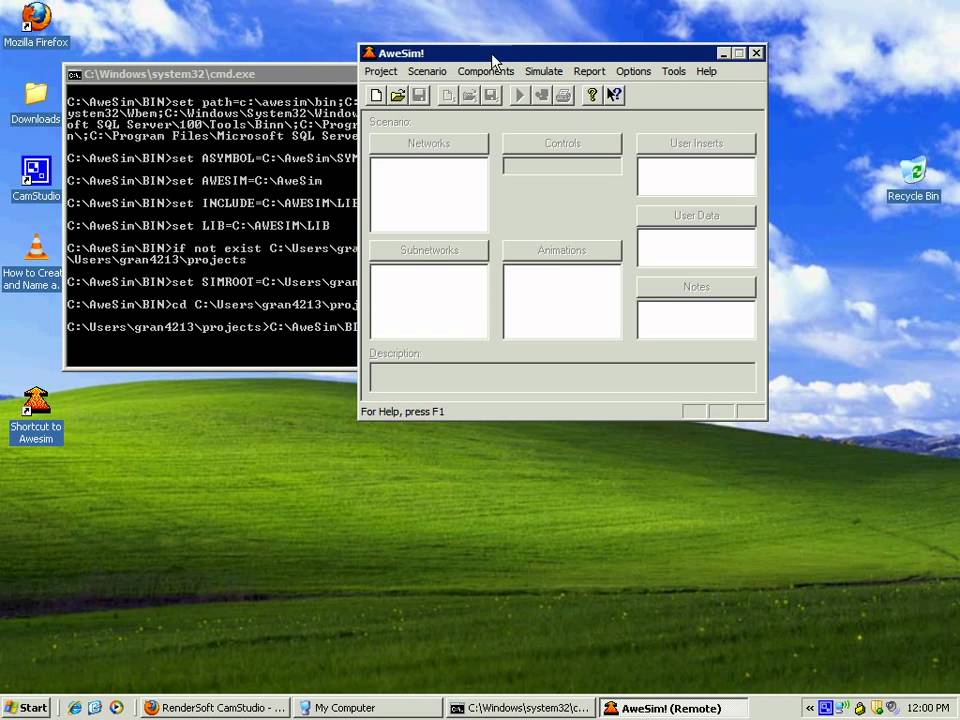Click the Controls button
The image size is (960, 720).
(562, 143)
